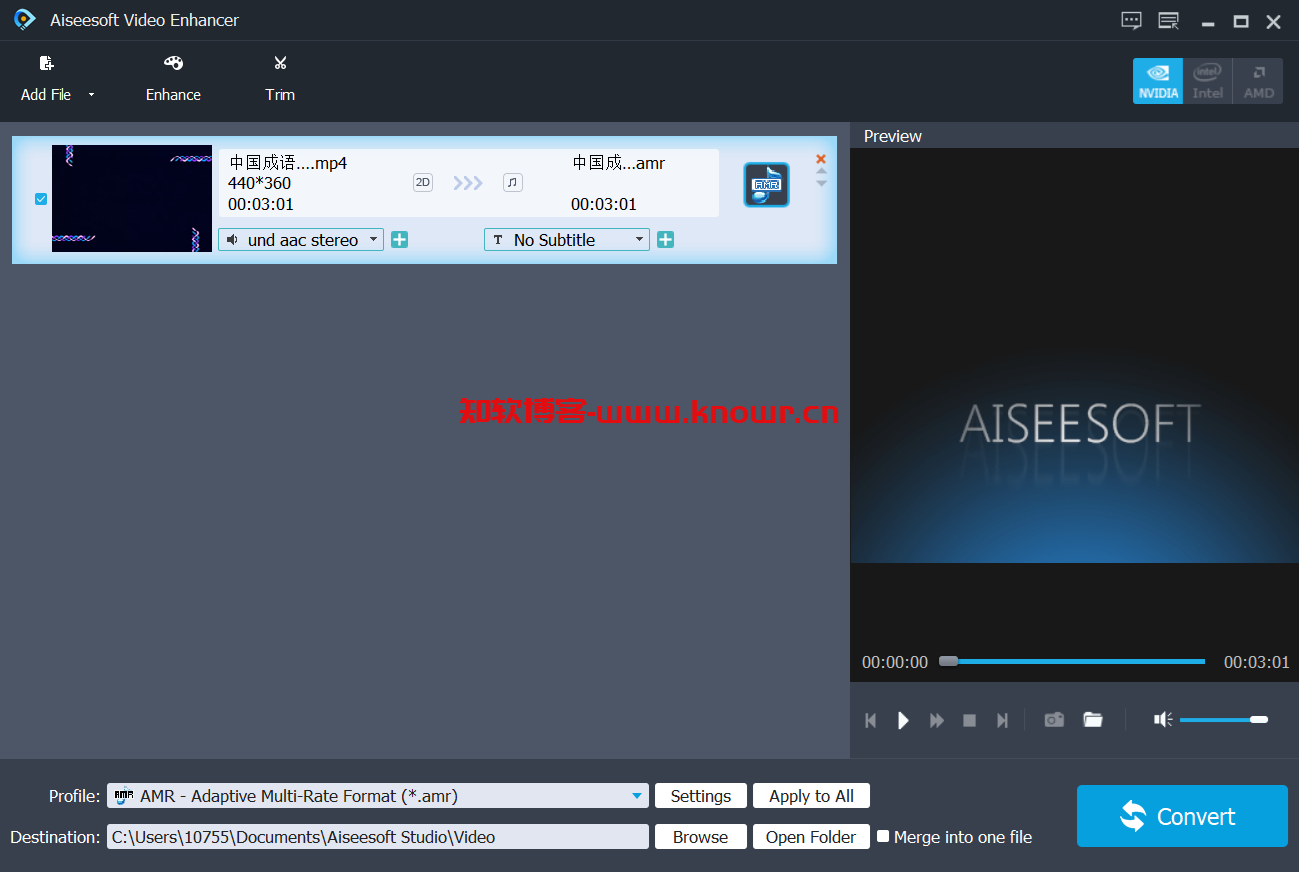Open the feedback chat icon in the title bar
This screenshot has width=1299, height=872.
pyautogui.click(x=1131, y=21)
